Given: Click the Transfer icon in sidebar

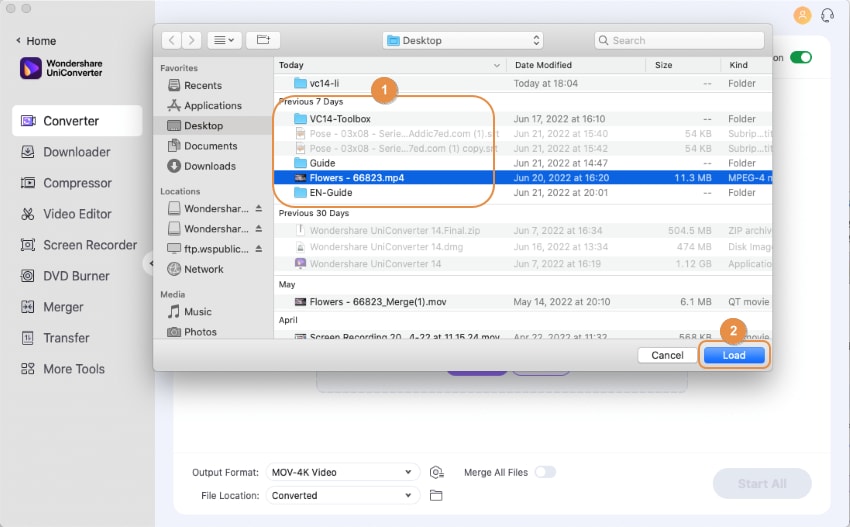Looking at the screenshot, I should [x=28, y=338].
